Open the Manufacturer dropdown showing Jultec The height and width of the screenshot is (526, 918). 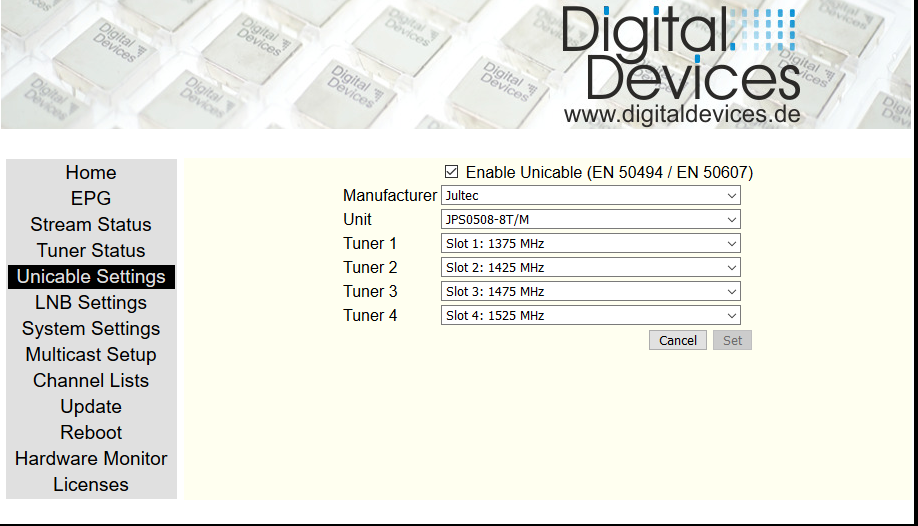pyautogui.click(x=590, y=196)
